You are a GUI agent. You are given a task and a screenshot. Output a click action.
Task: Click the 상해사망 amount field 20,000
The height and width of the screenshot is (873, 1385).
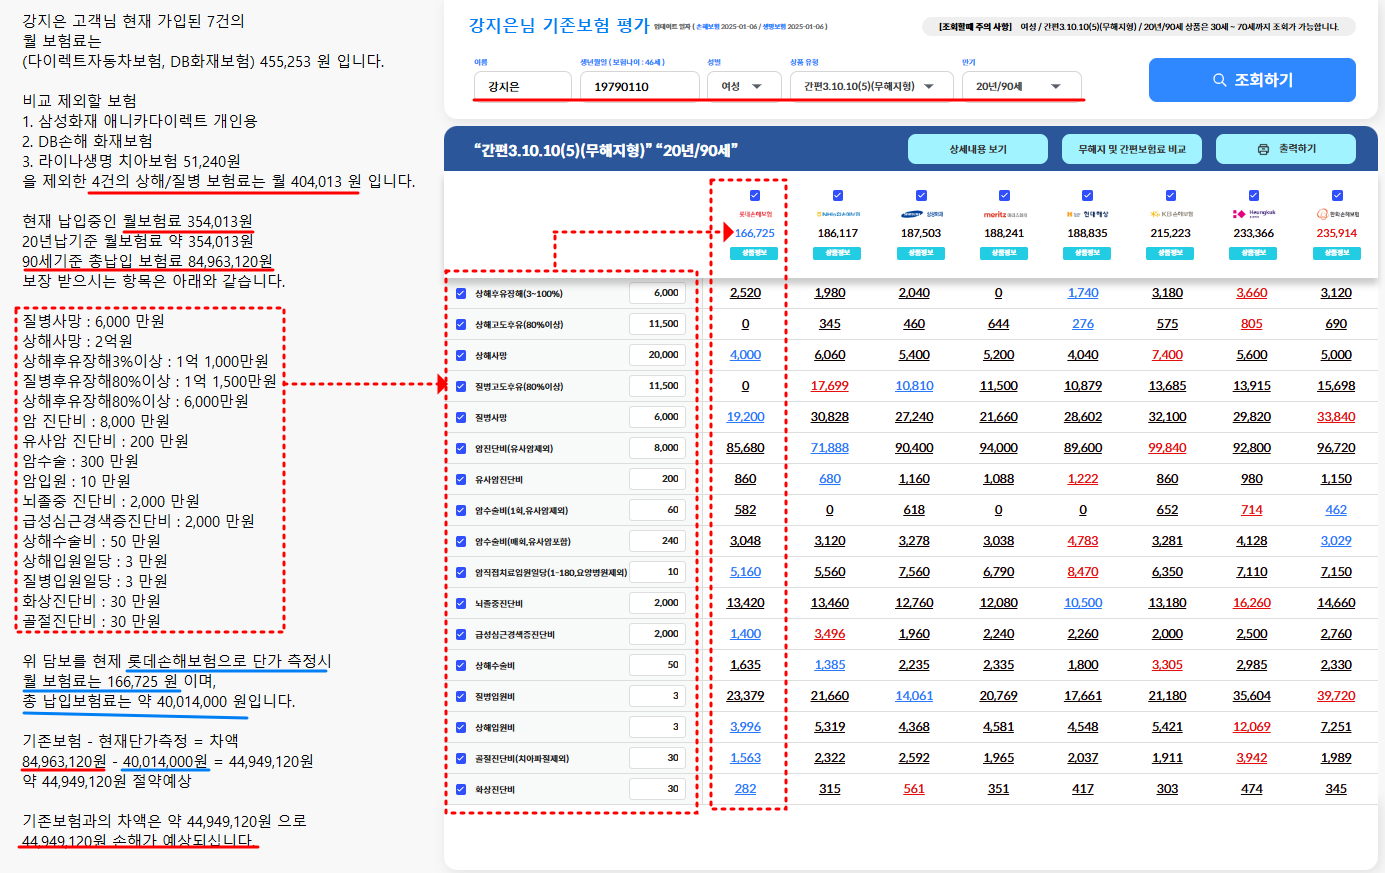[x=657, y=355]
